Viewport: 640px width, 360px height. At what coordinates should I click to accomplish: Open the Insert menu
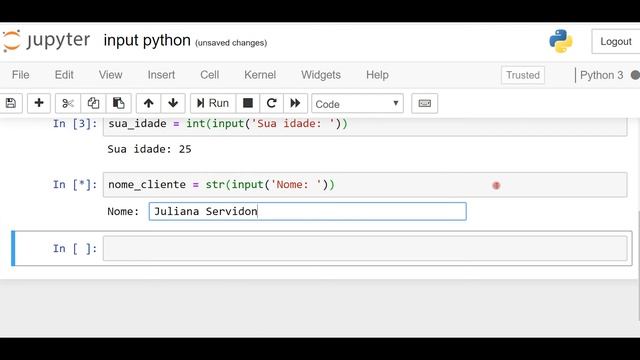pos(161,75)
